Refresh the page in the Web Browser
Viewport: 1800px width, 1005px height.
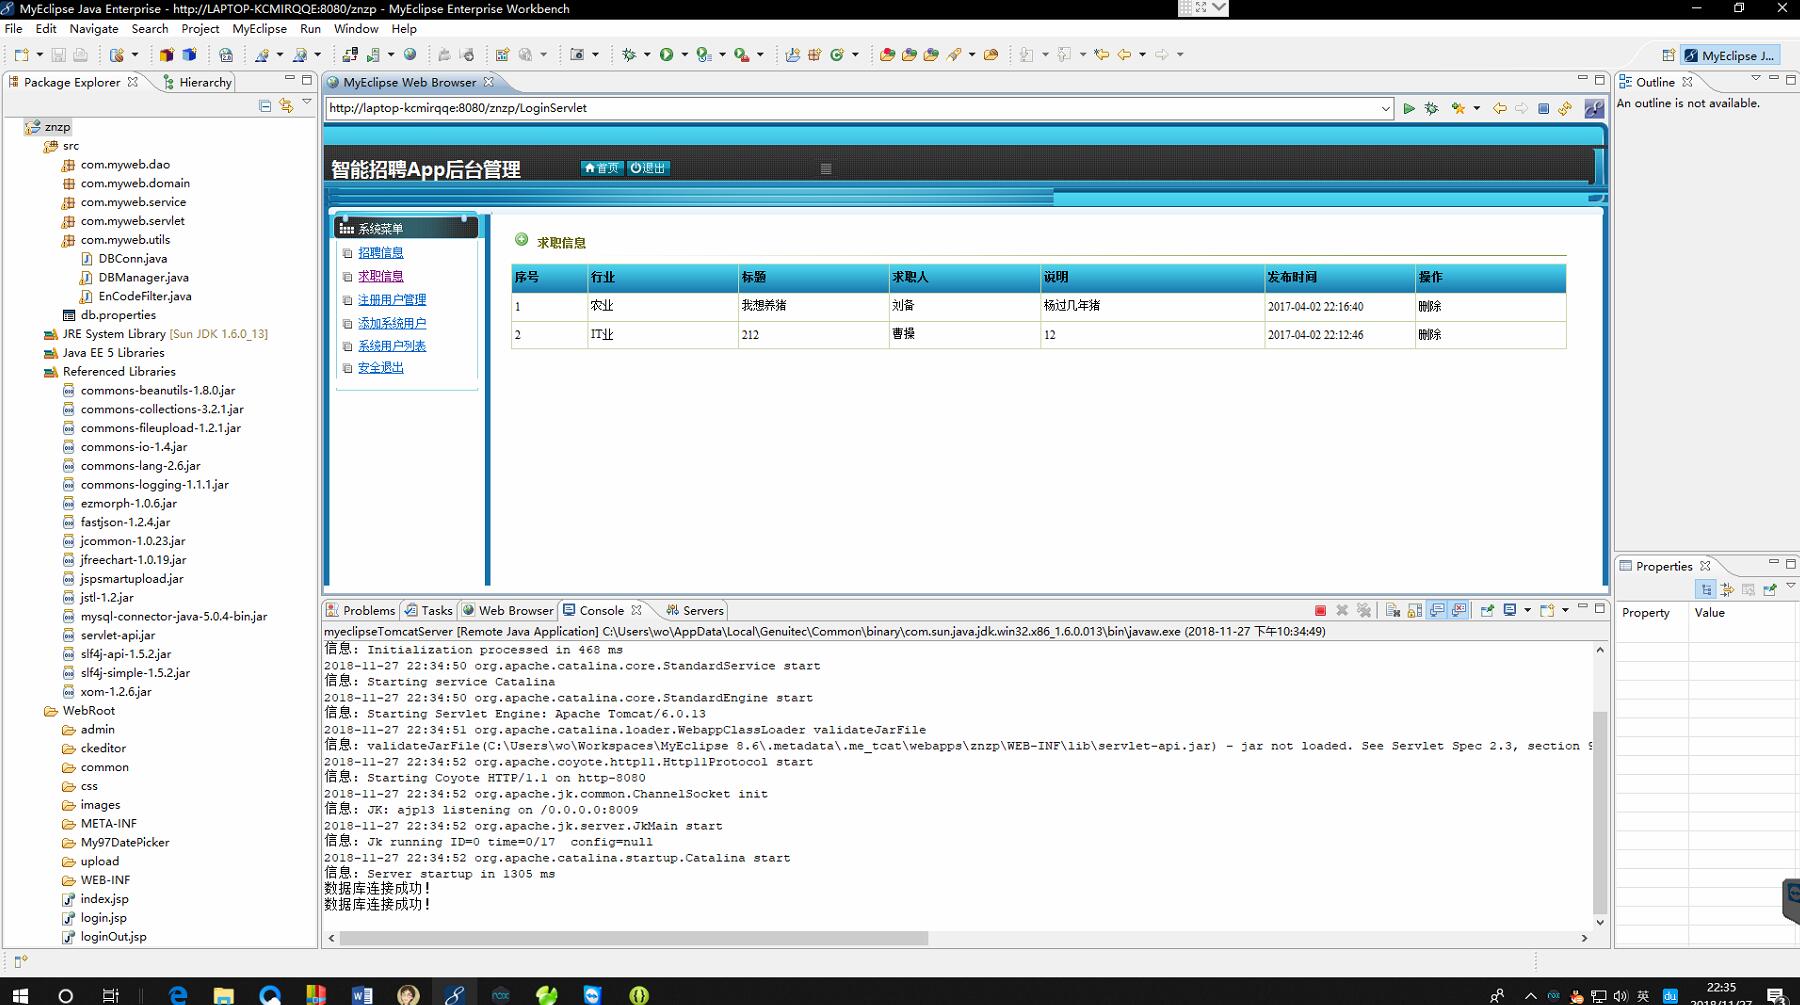1565,108
